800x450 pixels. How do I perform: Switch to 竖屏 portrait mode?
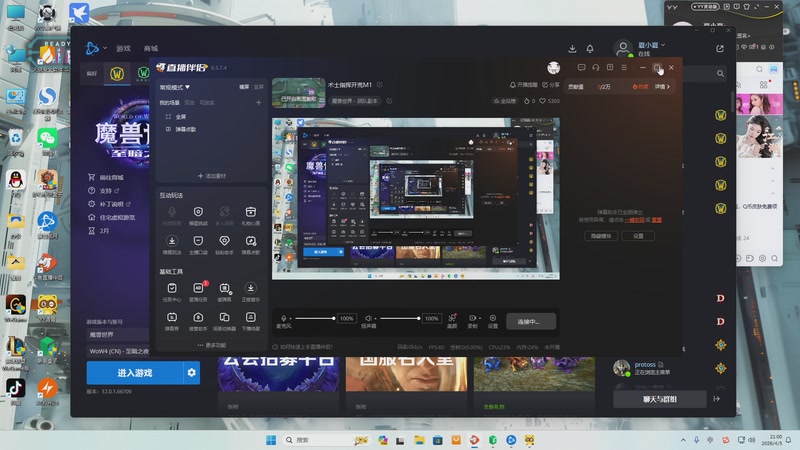point(259,87)
